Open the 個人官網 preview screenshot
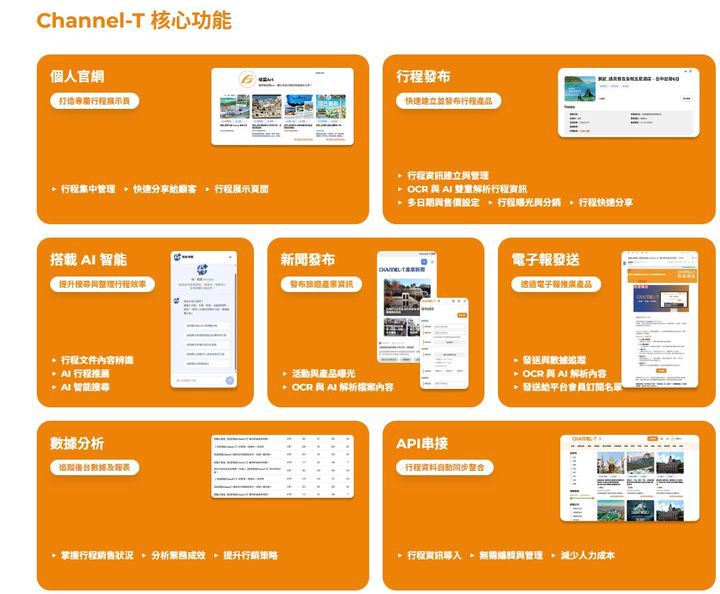 pyautogui.click(x=282, y=106)
